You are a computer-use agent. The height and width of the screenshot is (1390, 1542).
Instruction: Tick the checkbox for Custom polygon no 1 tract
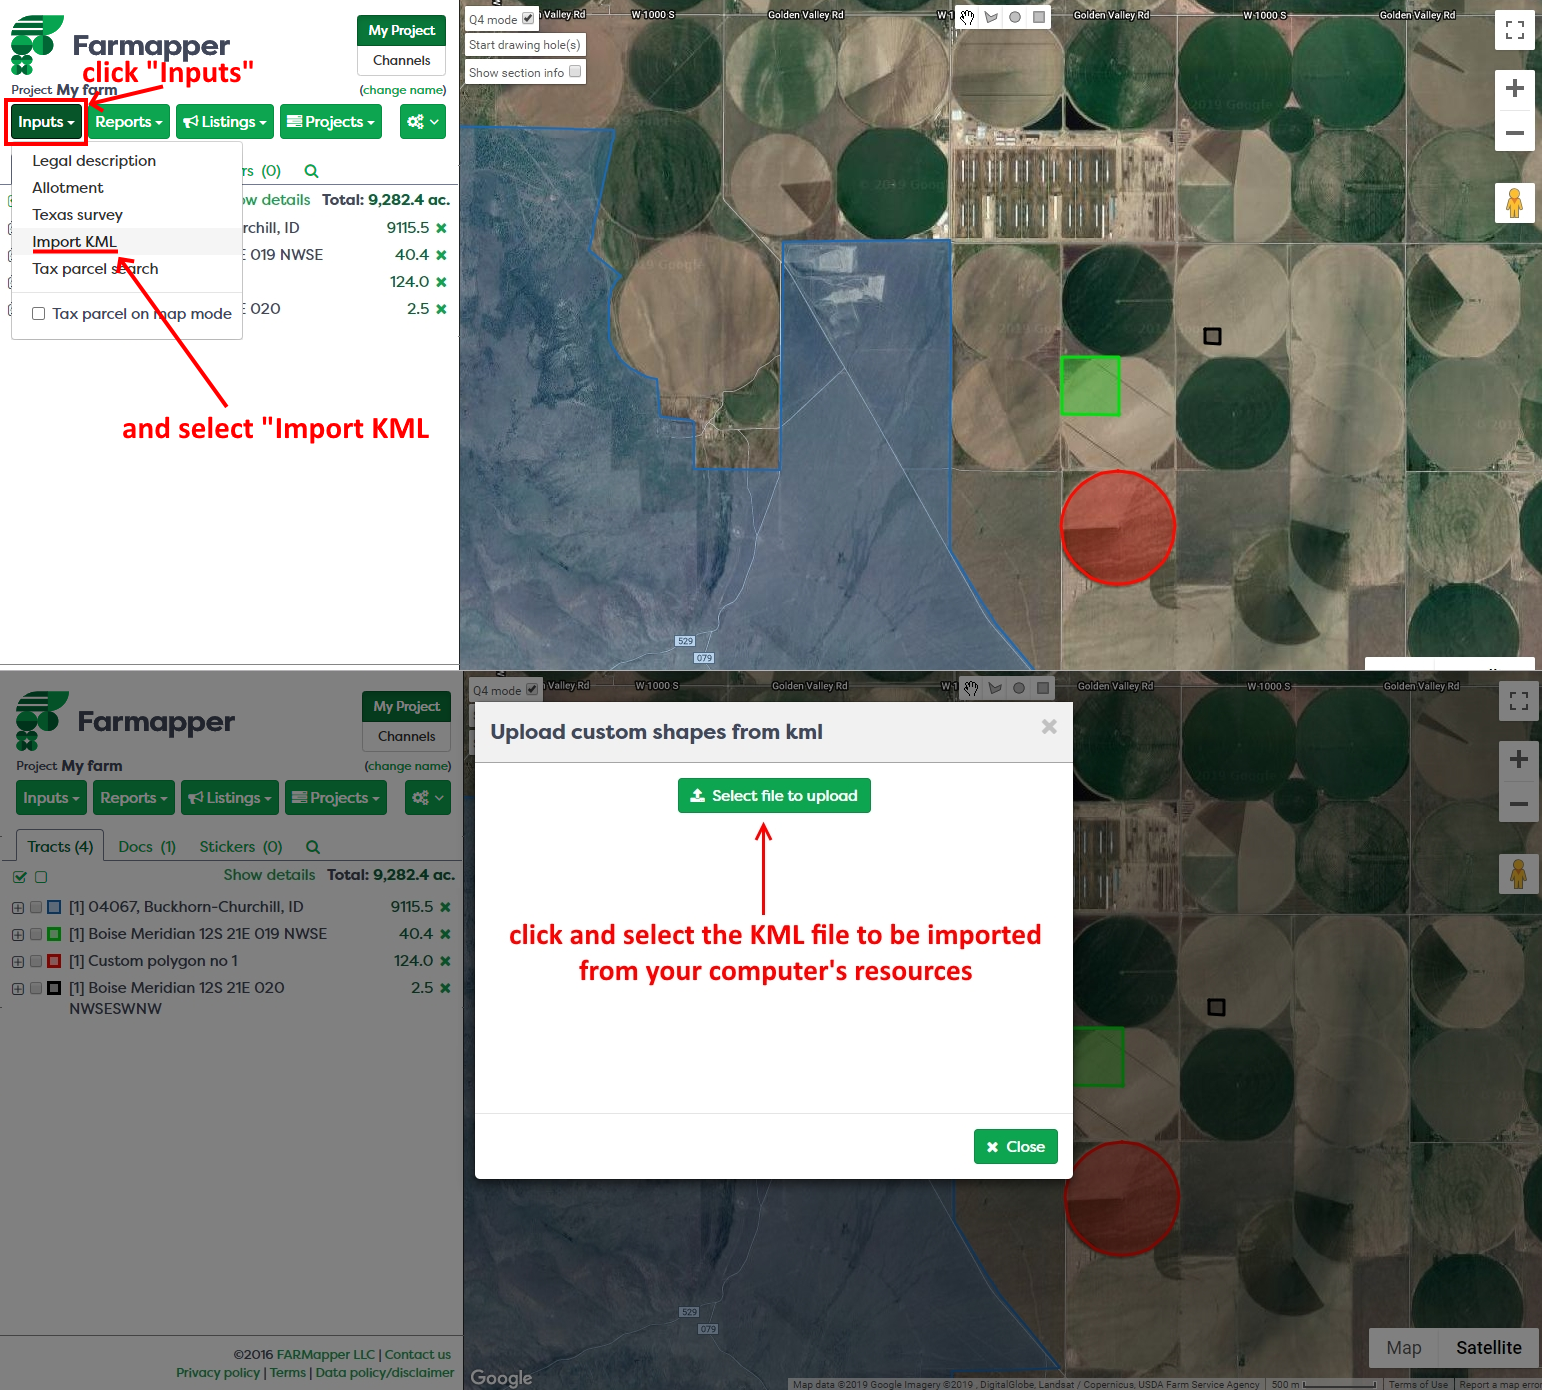[x=36, y=961]
